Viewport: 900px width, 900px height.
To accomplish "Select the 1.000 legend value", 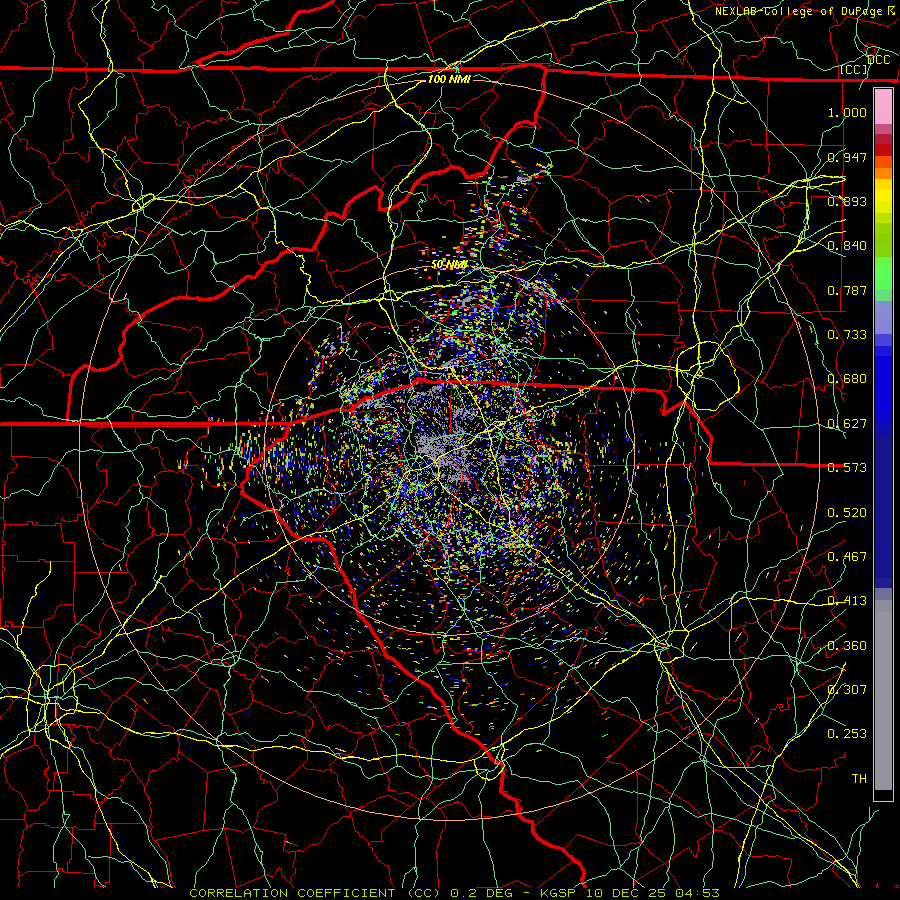I will click(x=847, y=112).
